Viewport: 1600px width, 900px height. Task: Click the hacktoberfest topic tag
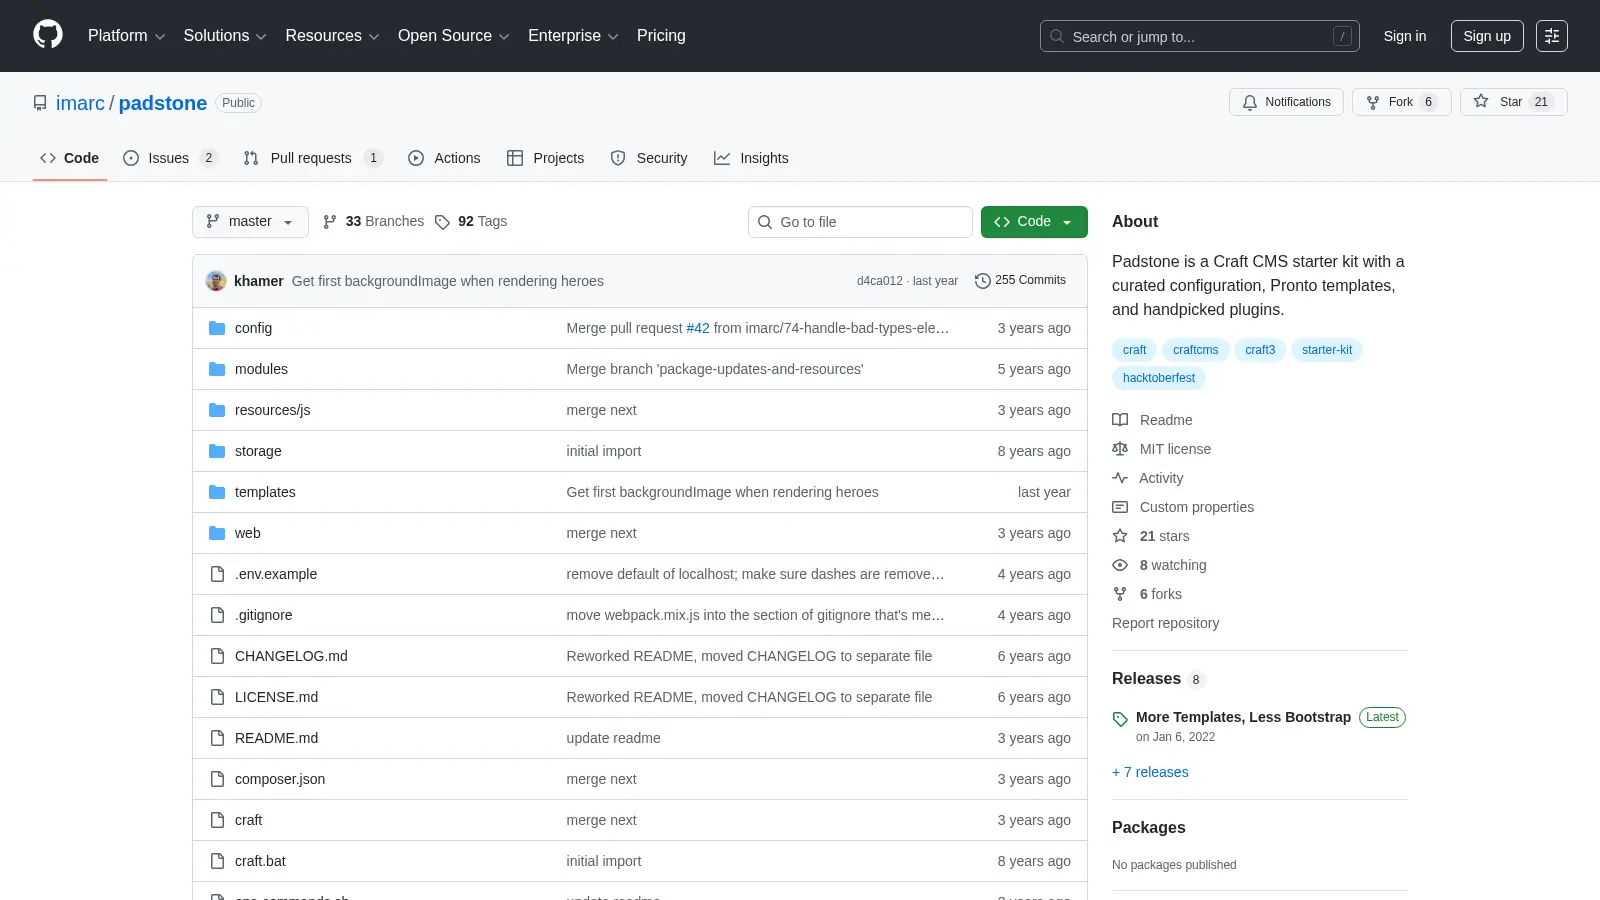coord(1159,378)
